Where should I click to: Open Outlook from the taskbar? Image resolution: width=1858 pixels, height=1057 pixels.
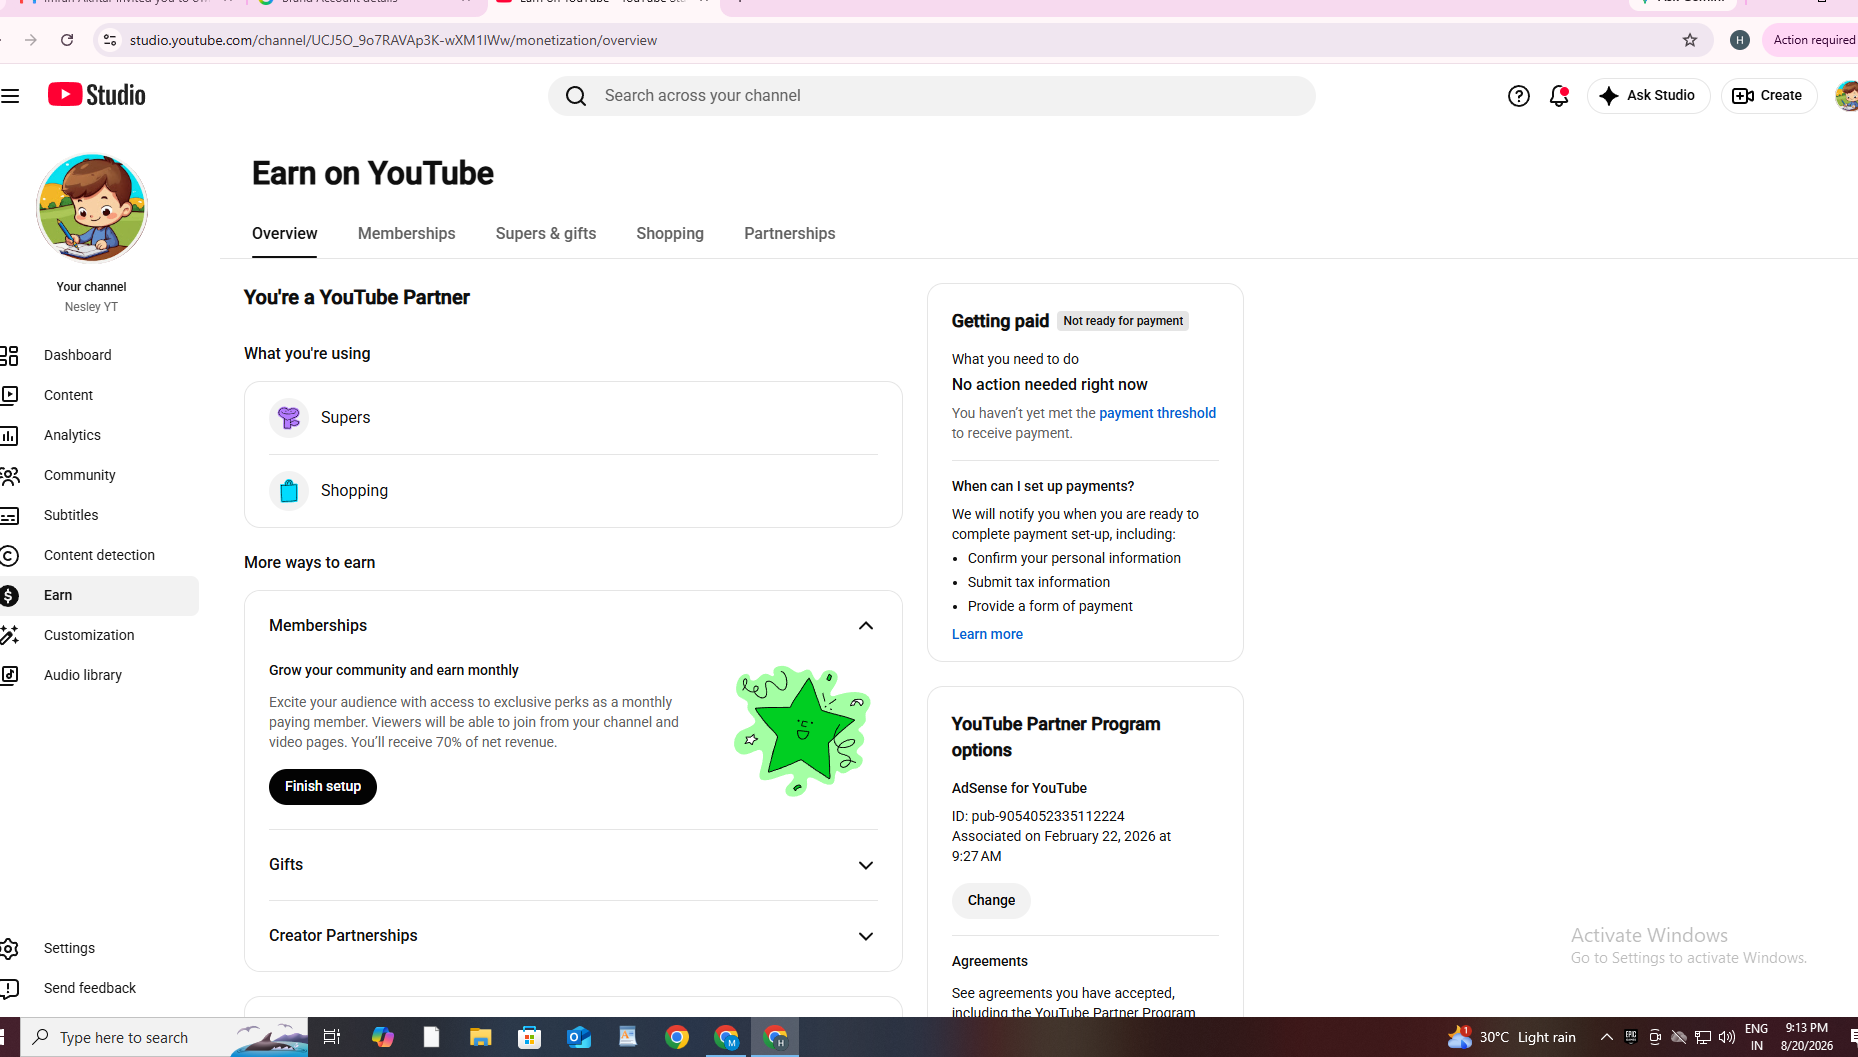(x=579, y=1038)
